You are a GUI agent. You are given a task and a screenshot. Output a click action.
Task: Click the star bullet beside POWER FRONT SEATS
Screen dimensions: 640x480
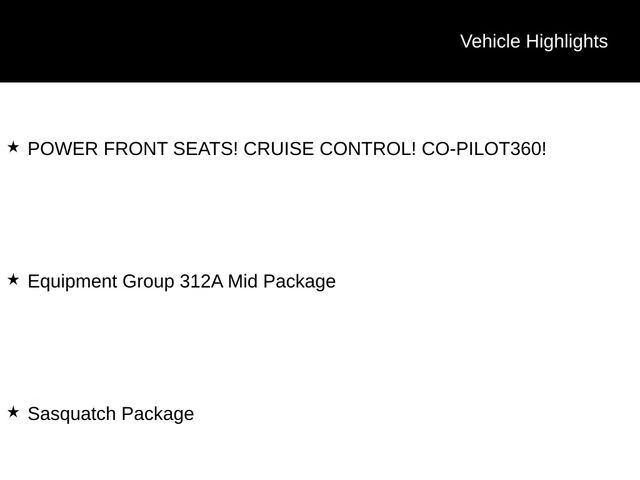pyautogui.click(x=13, y=148)
